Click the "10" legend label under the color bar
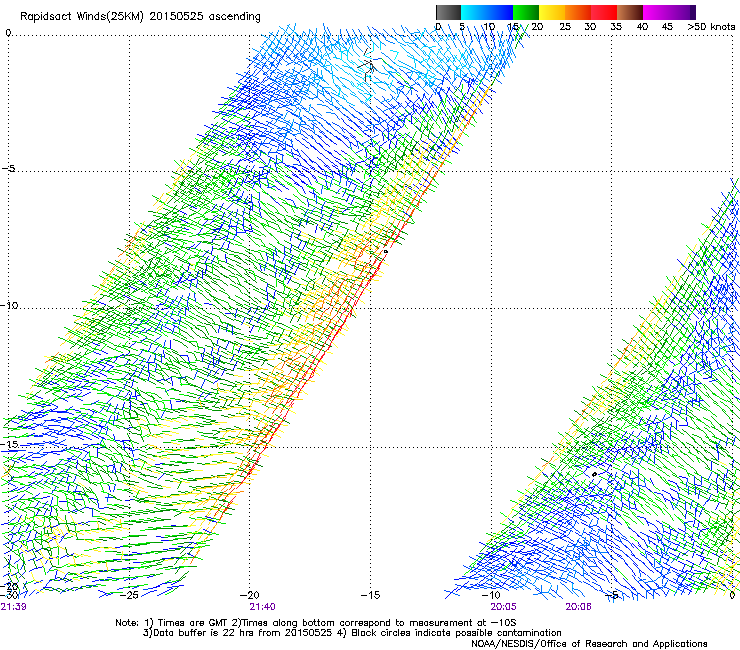 click(x=489, y=27)
